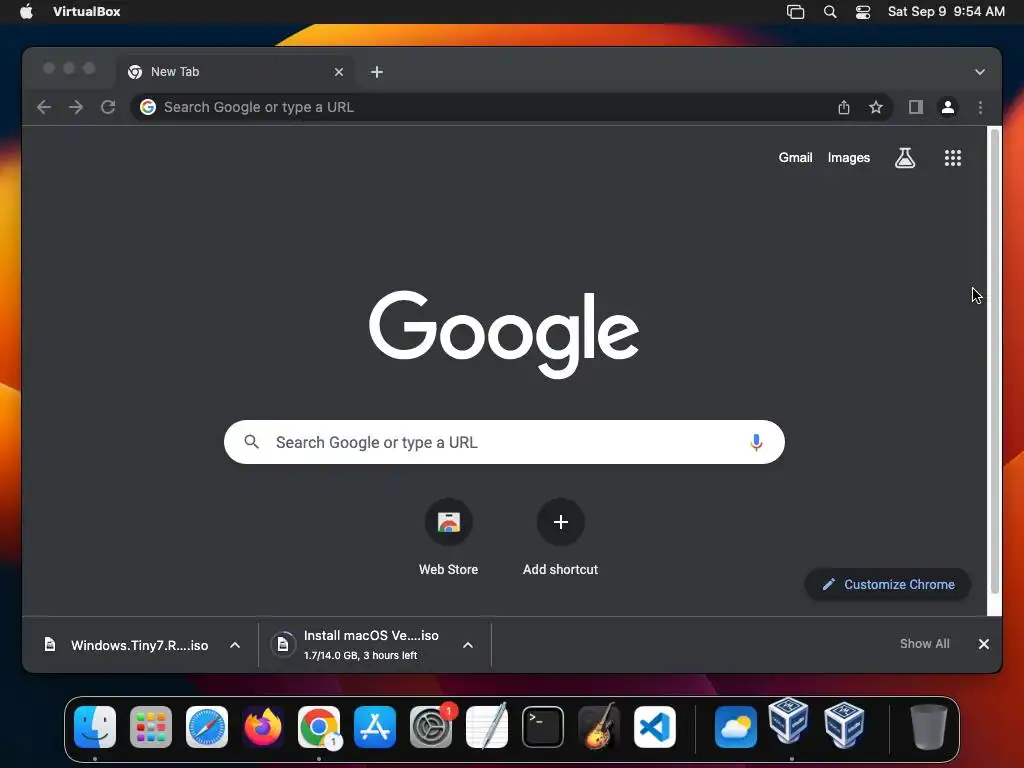Open TextEdit from the Dock
The image size is (1024, 768).
487,727
